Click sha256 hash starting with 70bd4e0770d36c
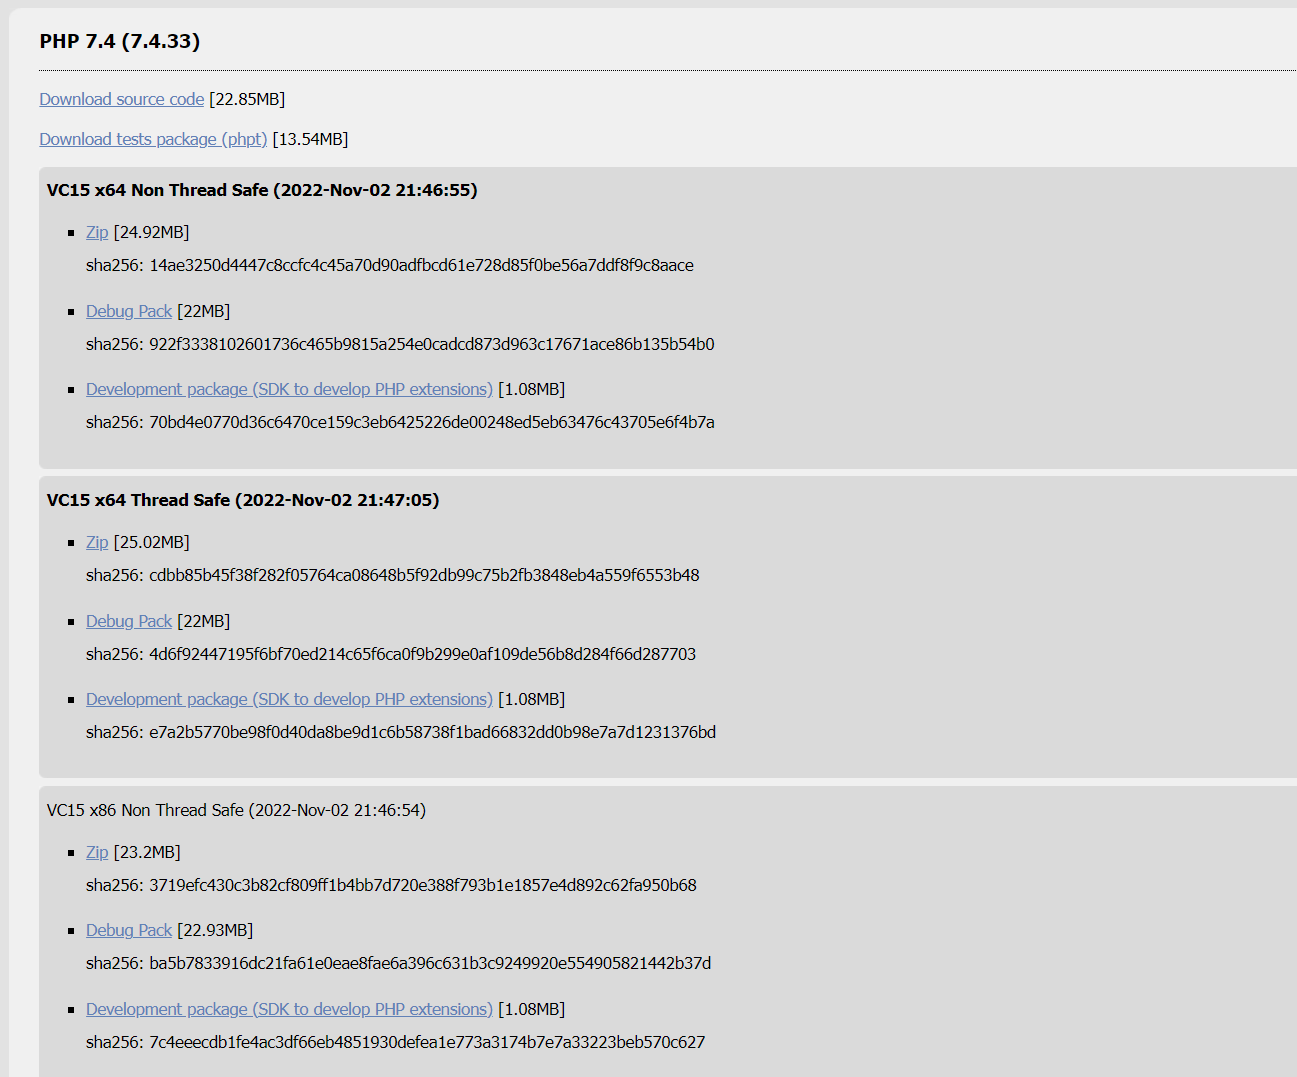 (432, 422)
